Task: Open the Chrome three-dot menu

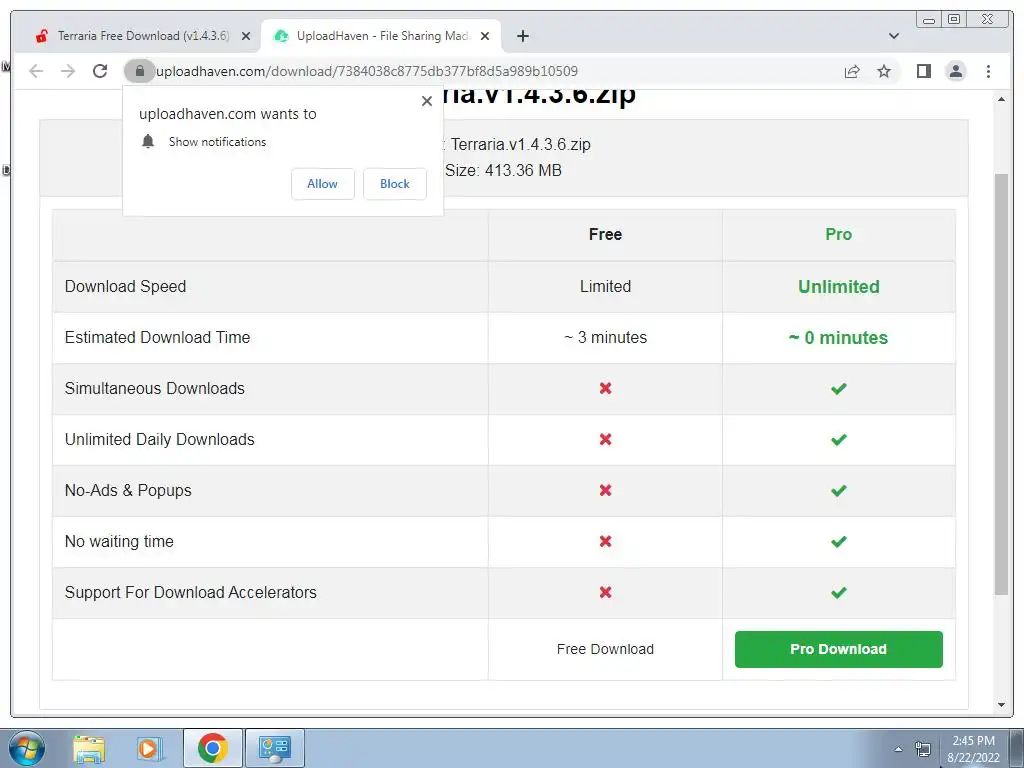Action: click(x=988, y=71)
